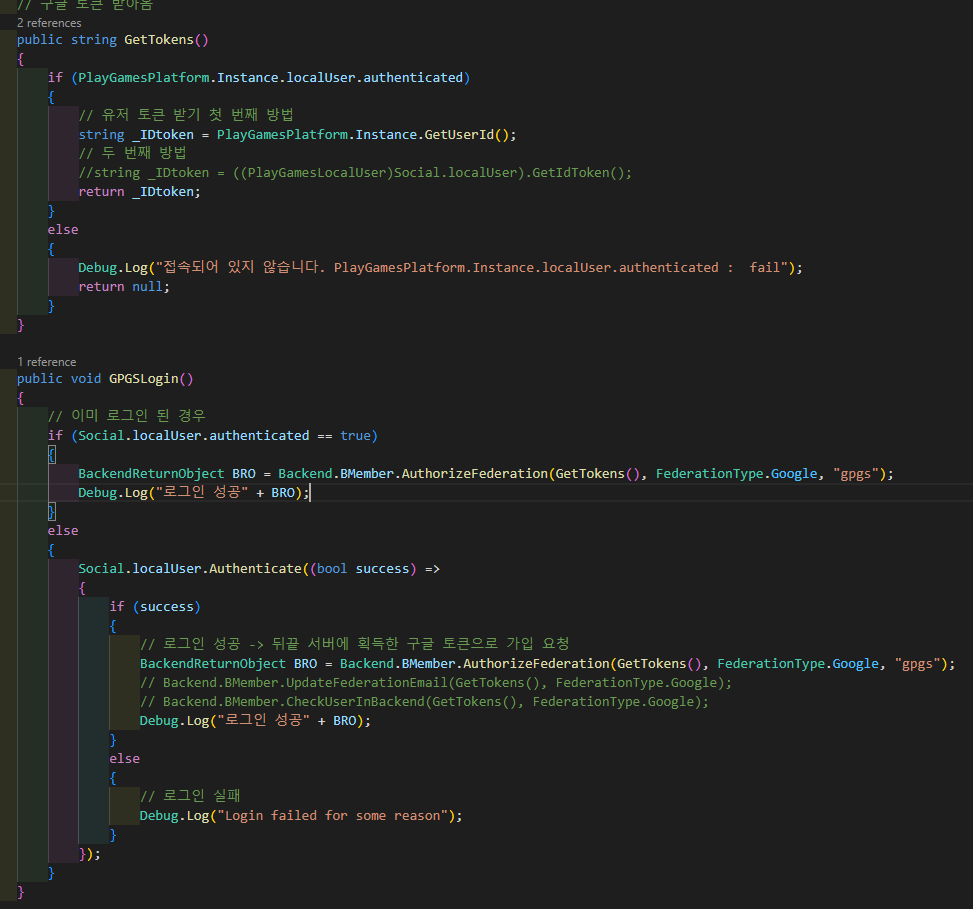
Task: Click the 'void' keyword before GPGSLogin
Action: pyautogui.click(x=86, y=378)
